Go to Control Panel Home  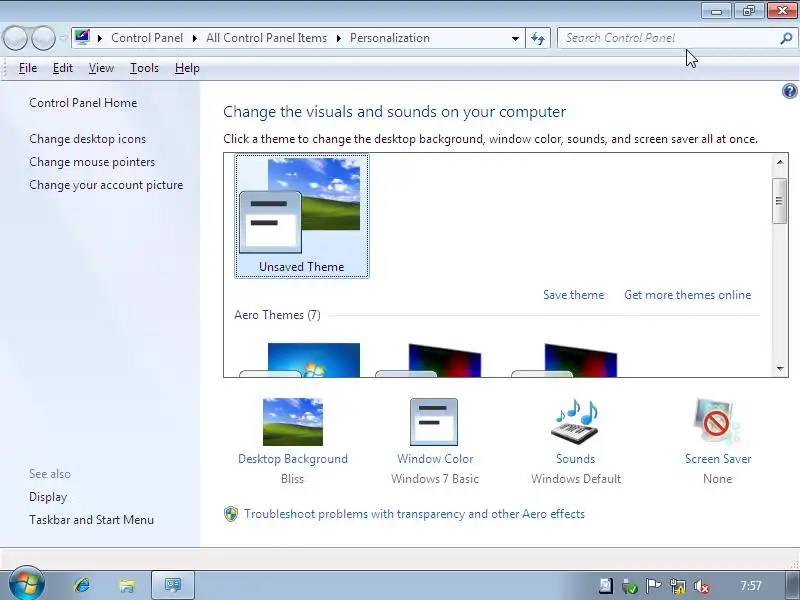pos(83,103)
